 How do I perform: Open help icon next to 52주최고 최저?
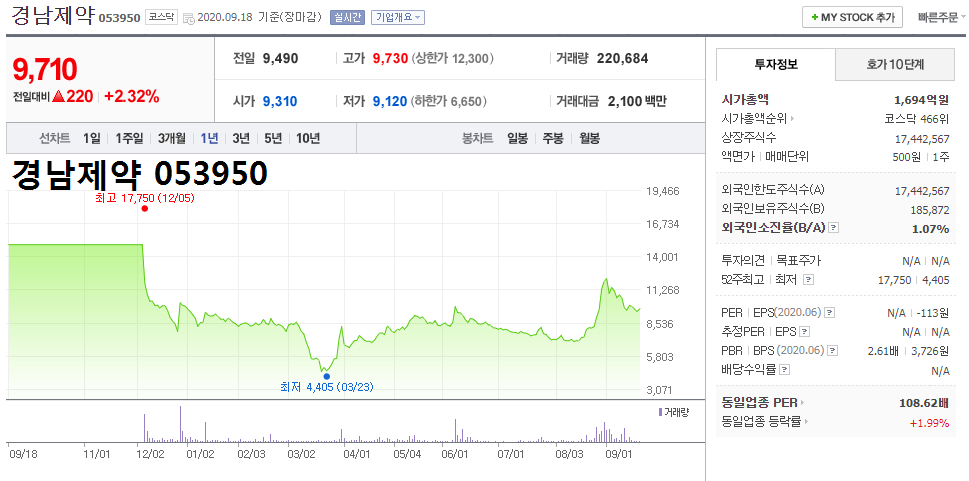click(808, 280)
